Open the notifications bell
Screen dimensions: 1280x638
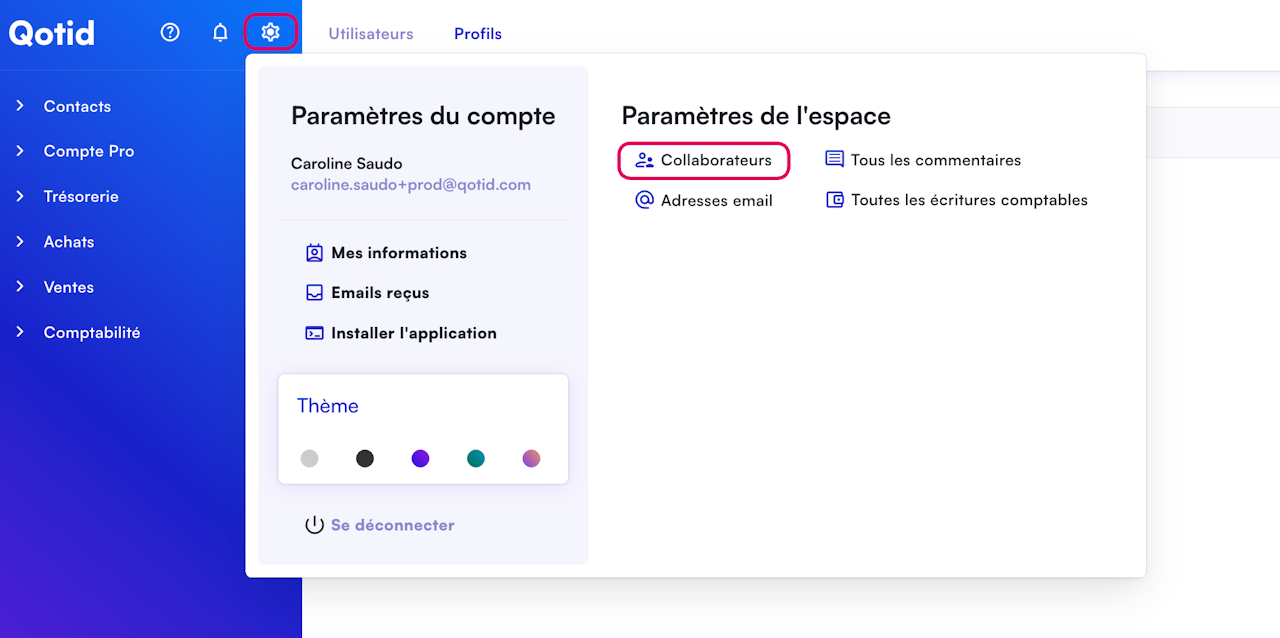click(220, 33)
